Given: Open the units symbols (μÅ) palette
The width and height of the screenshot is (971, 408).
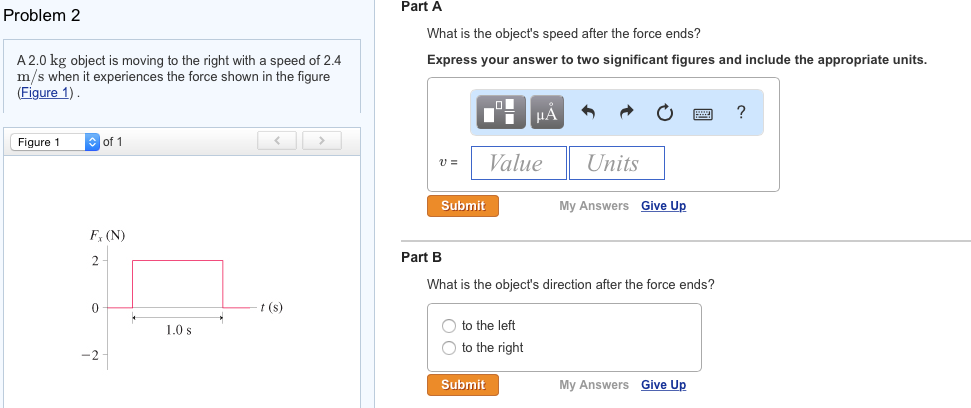Looking at the screenshot, I should (x=546, y=113).
